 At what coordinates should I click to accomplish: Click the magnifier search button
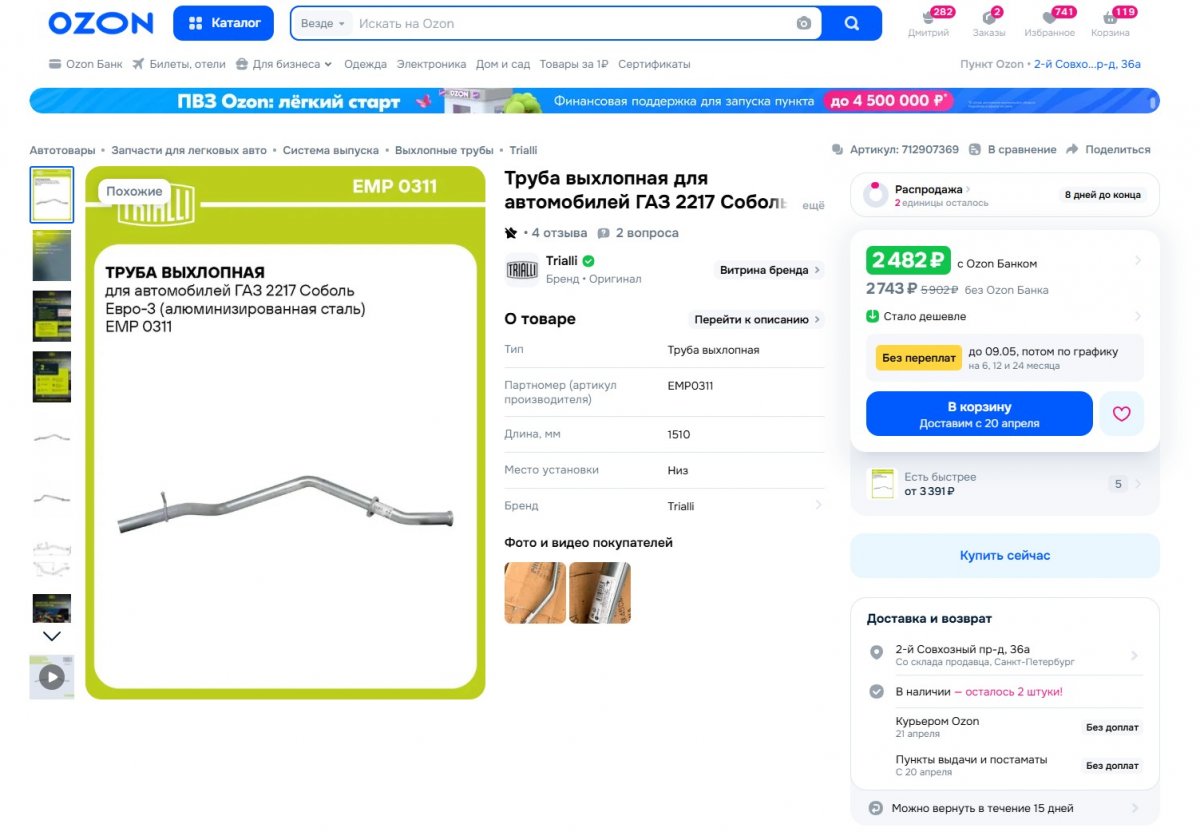click(x=852, y=23)
